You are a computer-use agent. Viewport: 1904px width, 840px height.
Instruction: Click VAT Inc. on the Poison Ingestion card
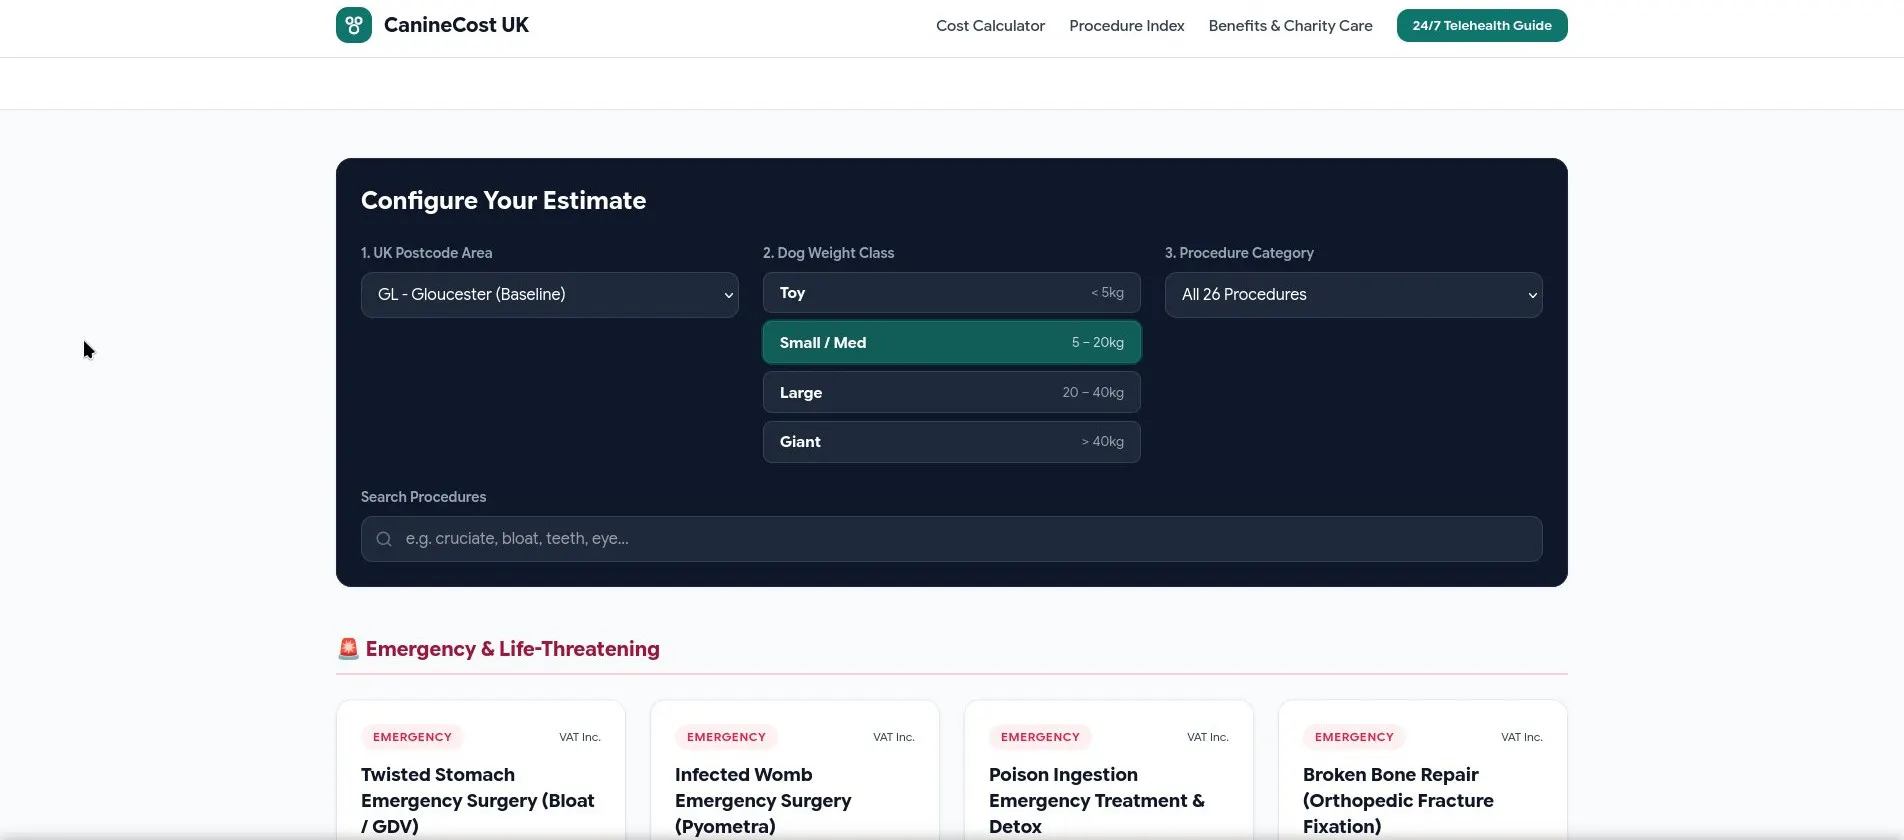click(x=1208, y=737)
